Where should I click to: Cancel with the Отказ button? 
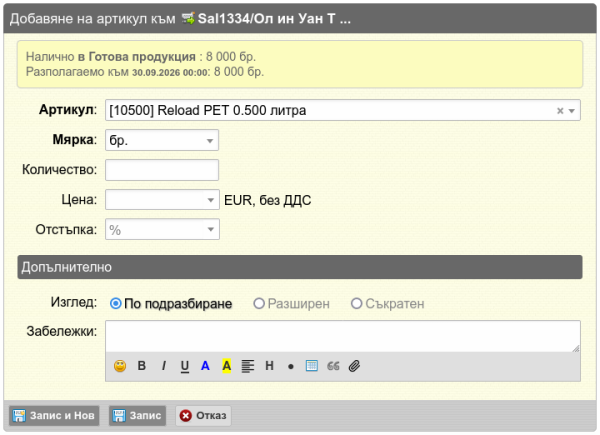pyautogui.click(x=204, y=415)
